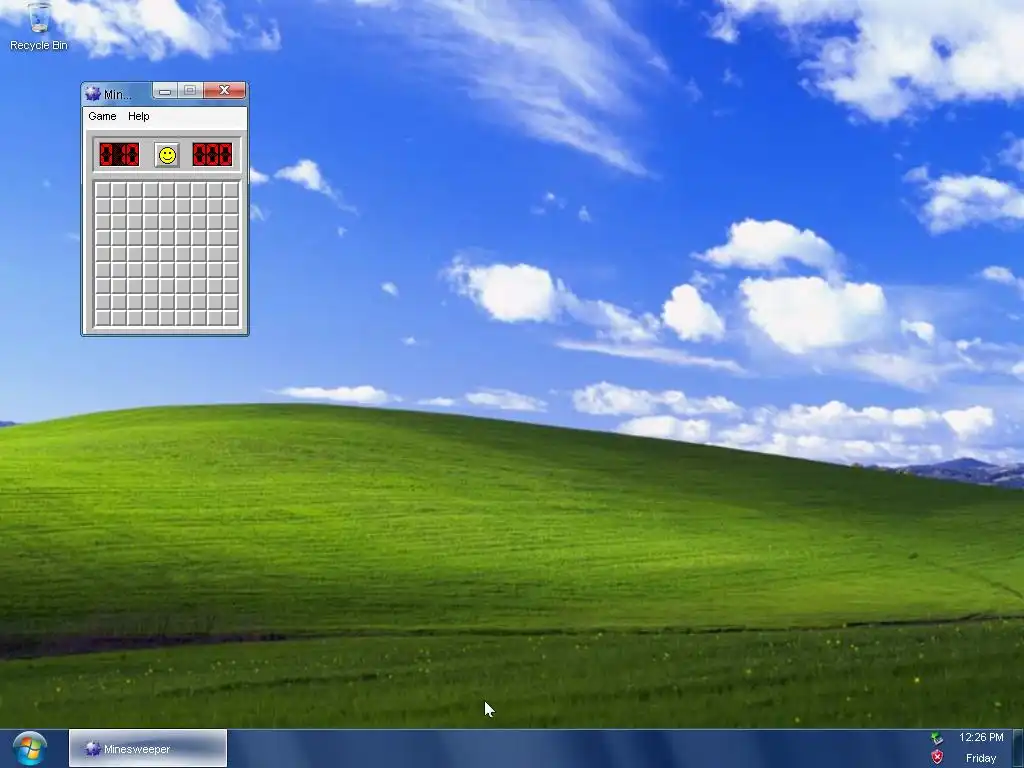Open the Game menu in Minesweeper
The image size is (1024, 768).
click(x=103, y=116)
